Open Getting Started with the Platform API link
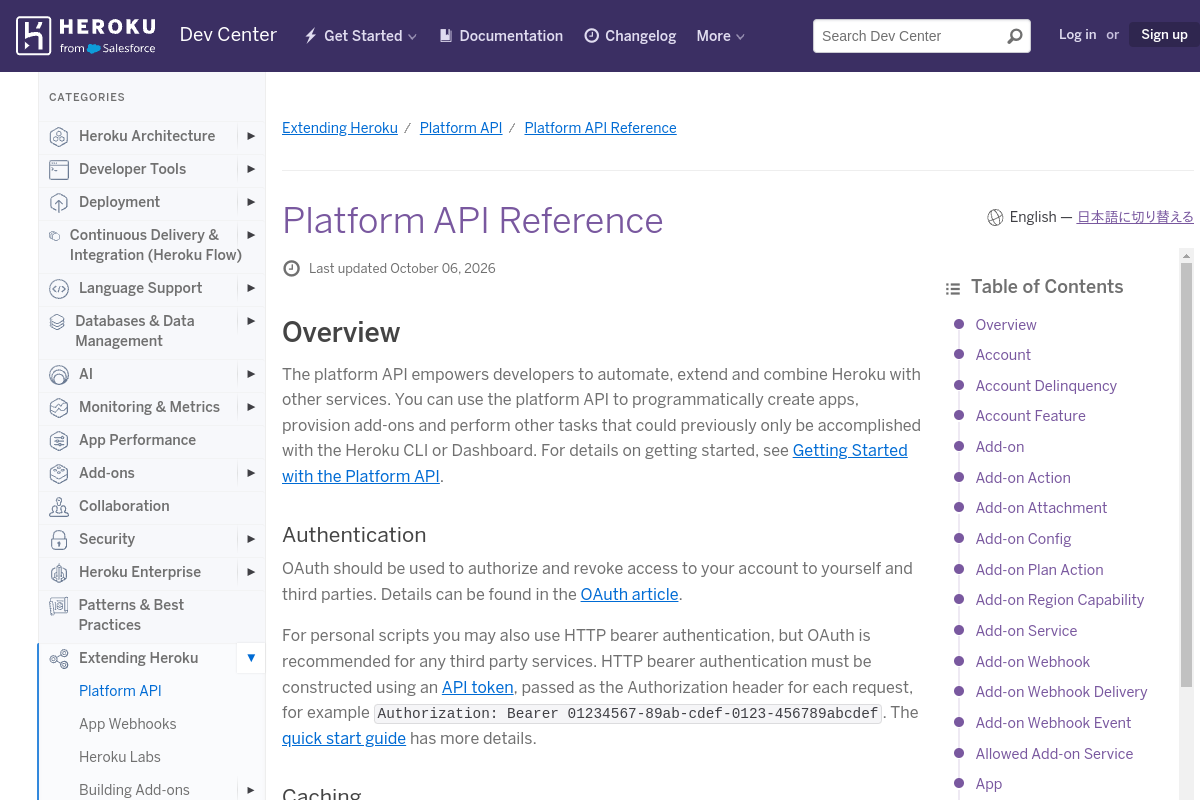The width and height of the screenshot is (1200, 800). (x=595, y=463)
